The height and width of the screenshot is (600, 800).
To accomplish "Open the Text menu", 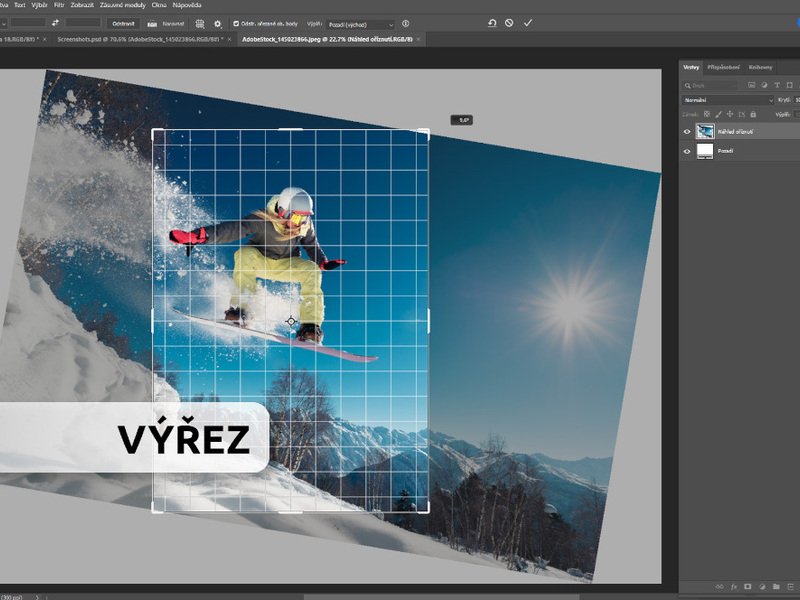I will coord(19,5).
